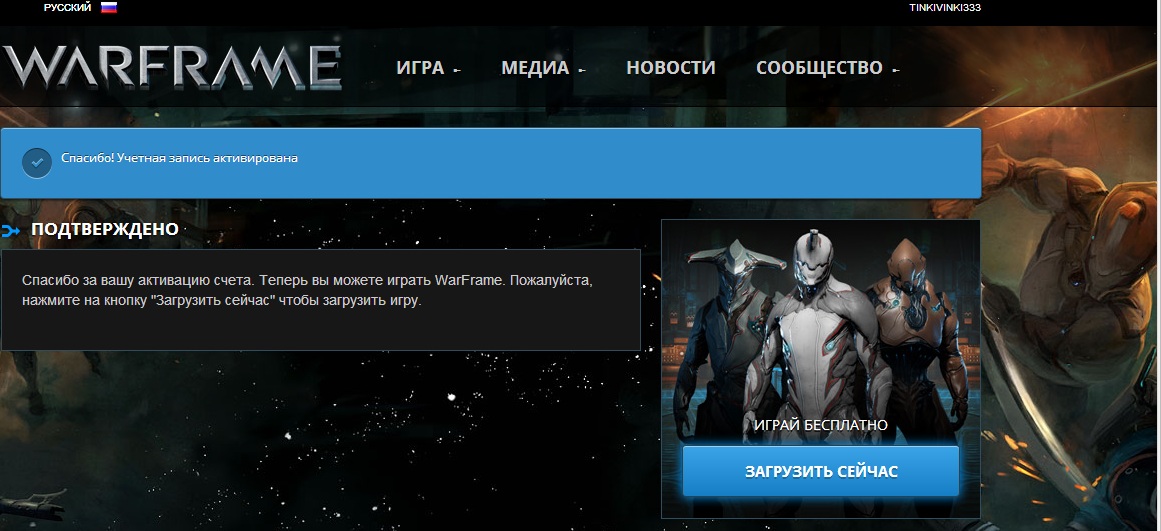The height and width of the screenshot is (531, 1161).
Task: Open the НОВОСТИ page
Action: [671, 68]
